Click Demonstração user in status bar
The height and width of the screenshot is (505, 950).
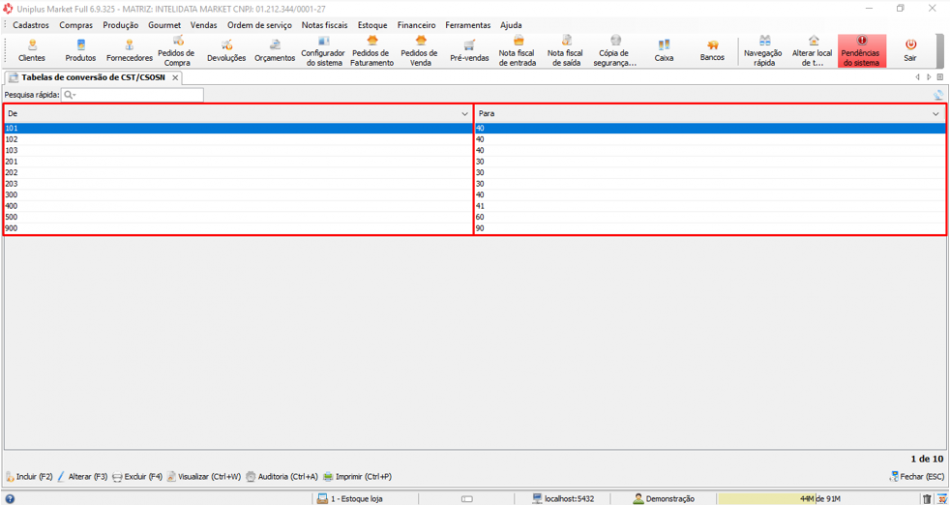(x=663, y=499)
